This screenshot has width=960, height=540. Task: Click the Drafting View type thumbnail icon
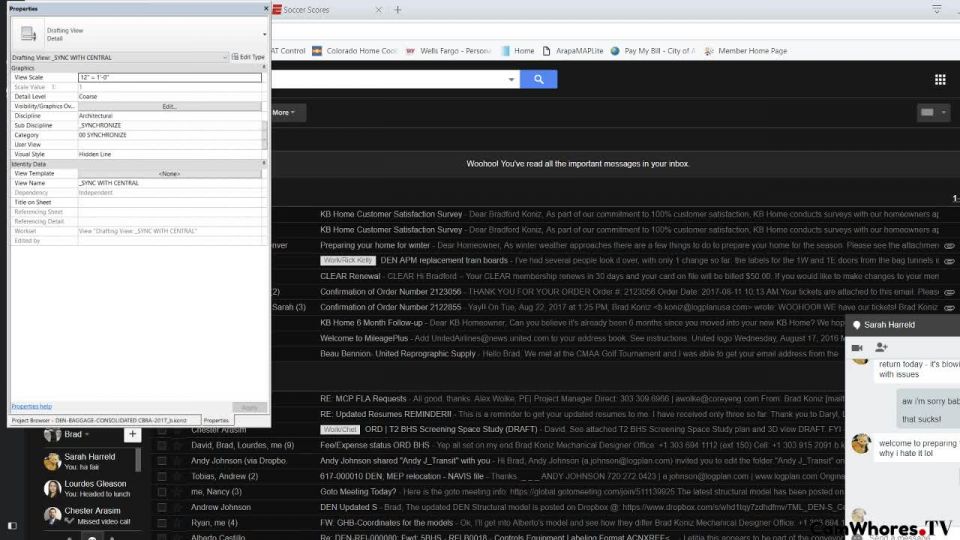(27, 34)
